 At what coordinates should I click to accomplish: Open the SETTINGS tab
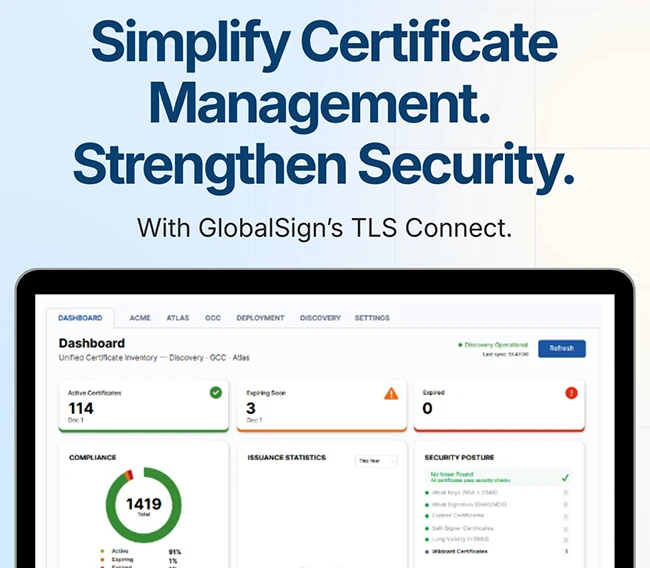pyautogui.click(x=372, y=318)
